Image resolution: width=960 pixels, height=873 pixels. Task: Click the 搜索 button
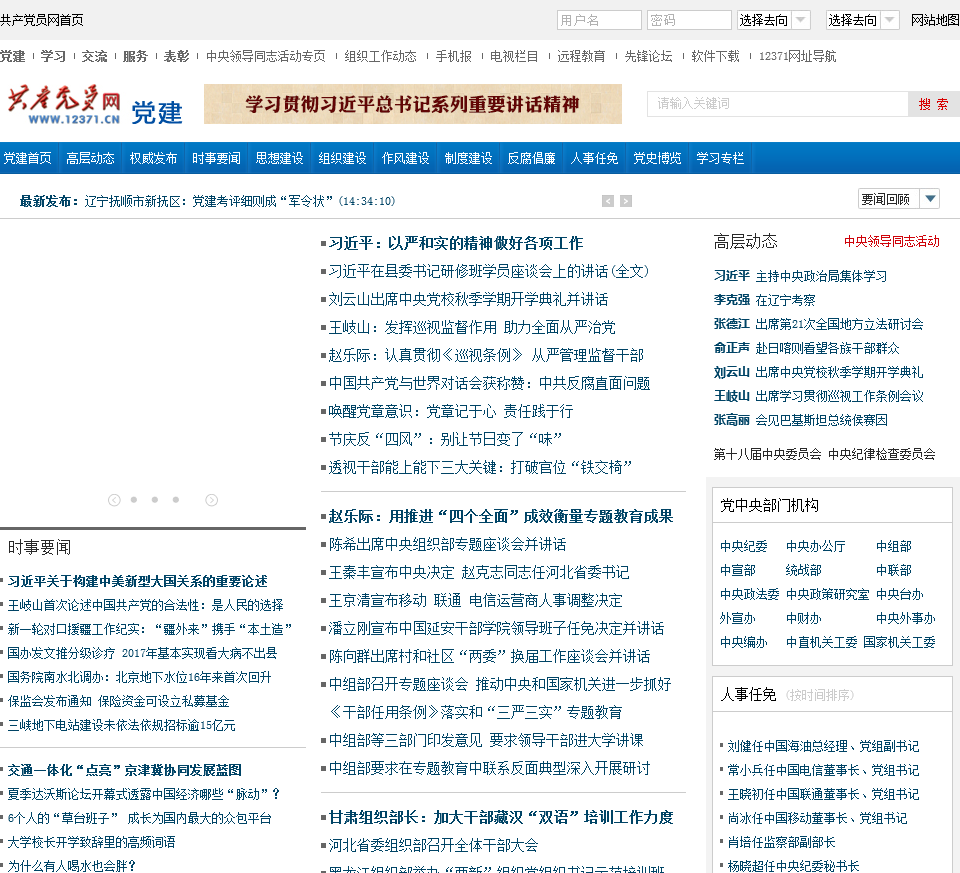click(x=933, y=104)
